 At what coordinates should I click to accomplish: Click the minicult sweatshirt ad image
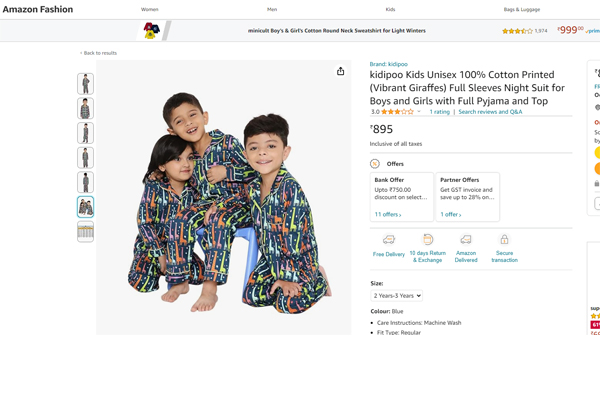coord(151,31)
